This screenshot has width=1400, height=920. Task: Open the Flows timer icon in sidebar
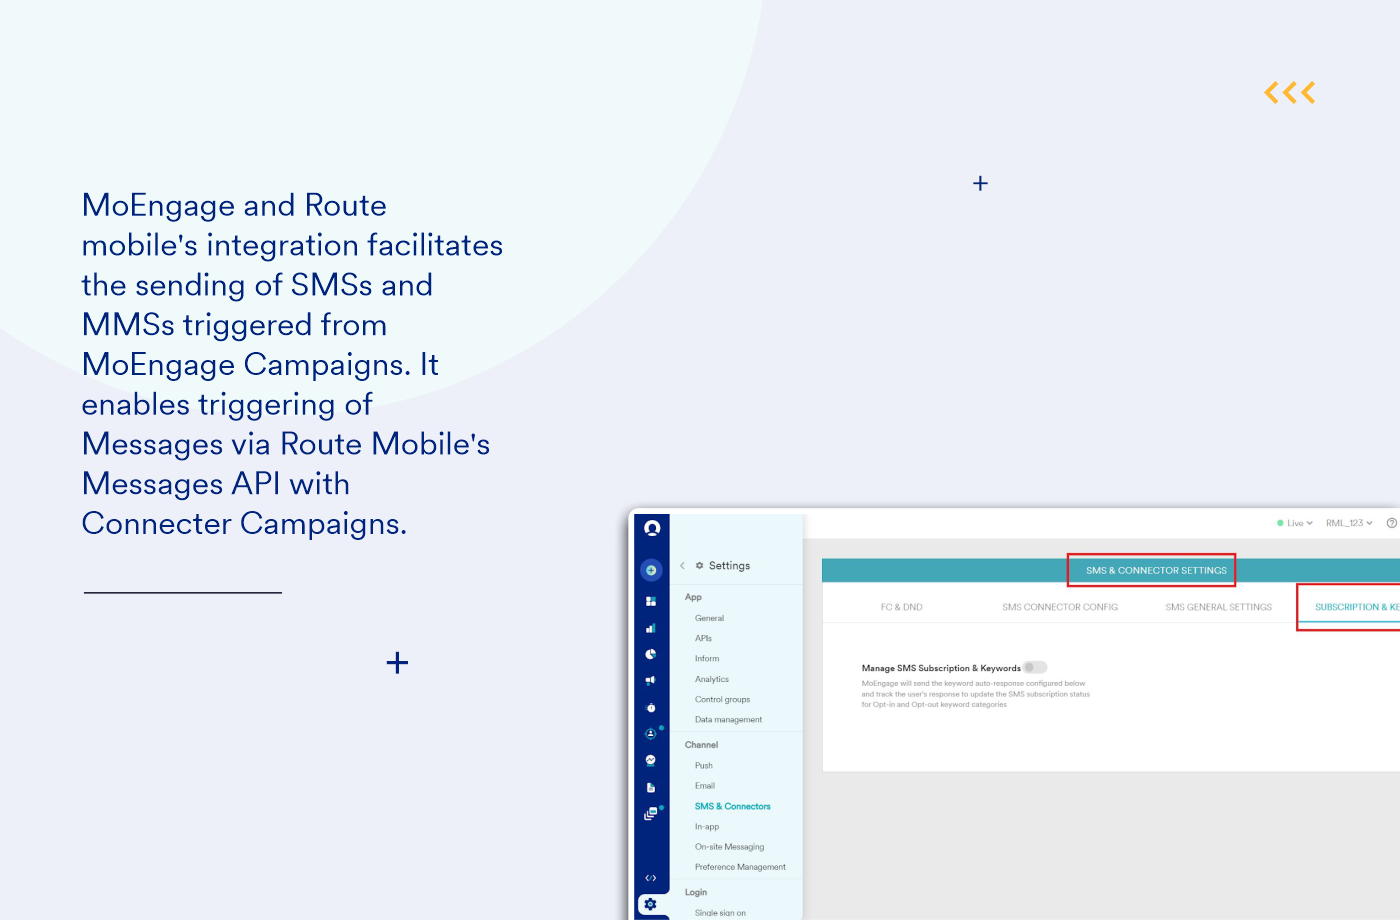651,708
